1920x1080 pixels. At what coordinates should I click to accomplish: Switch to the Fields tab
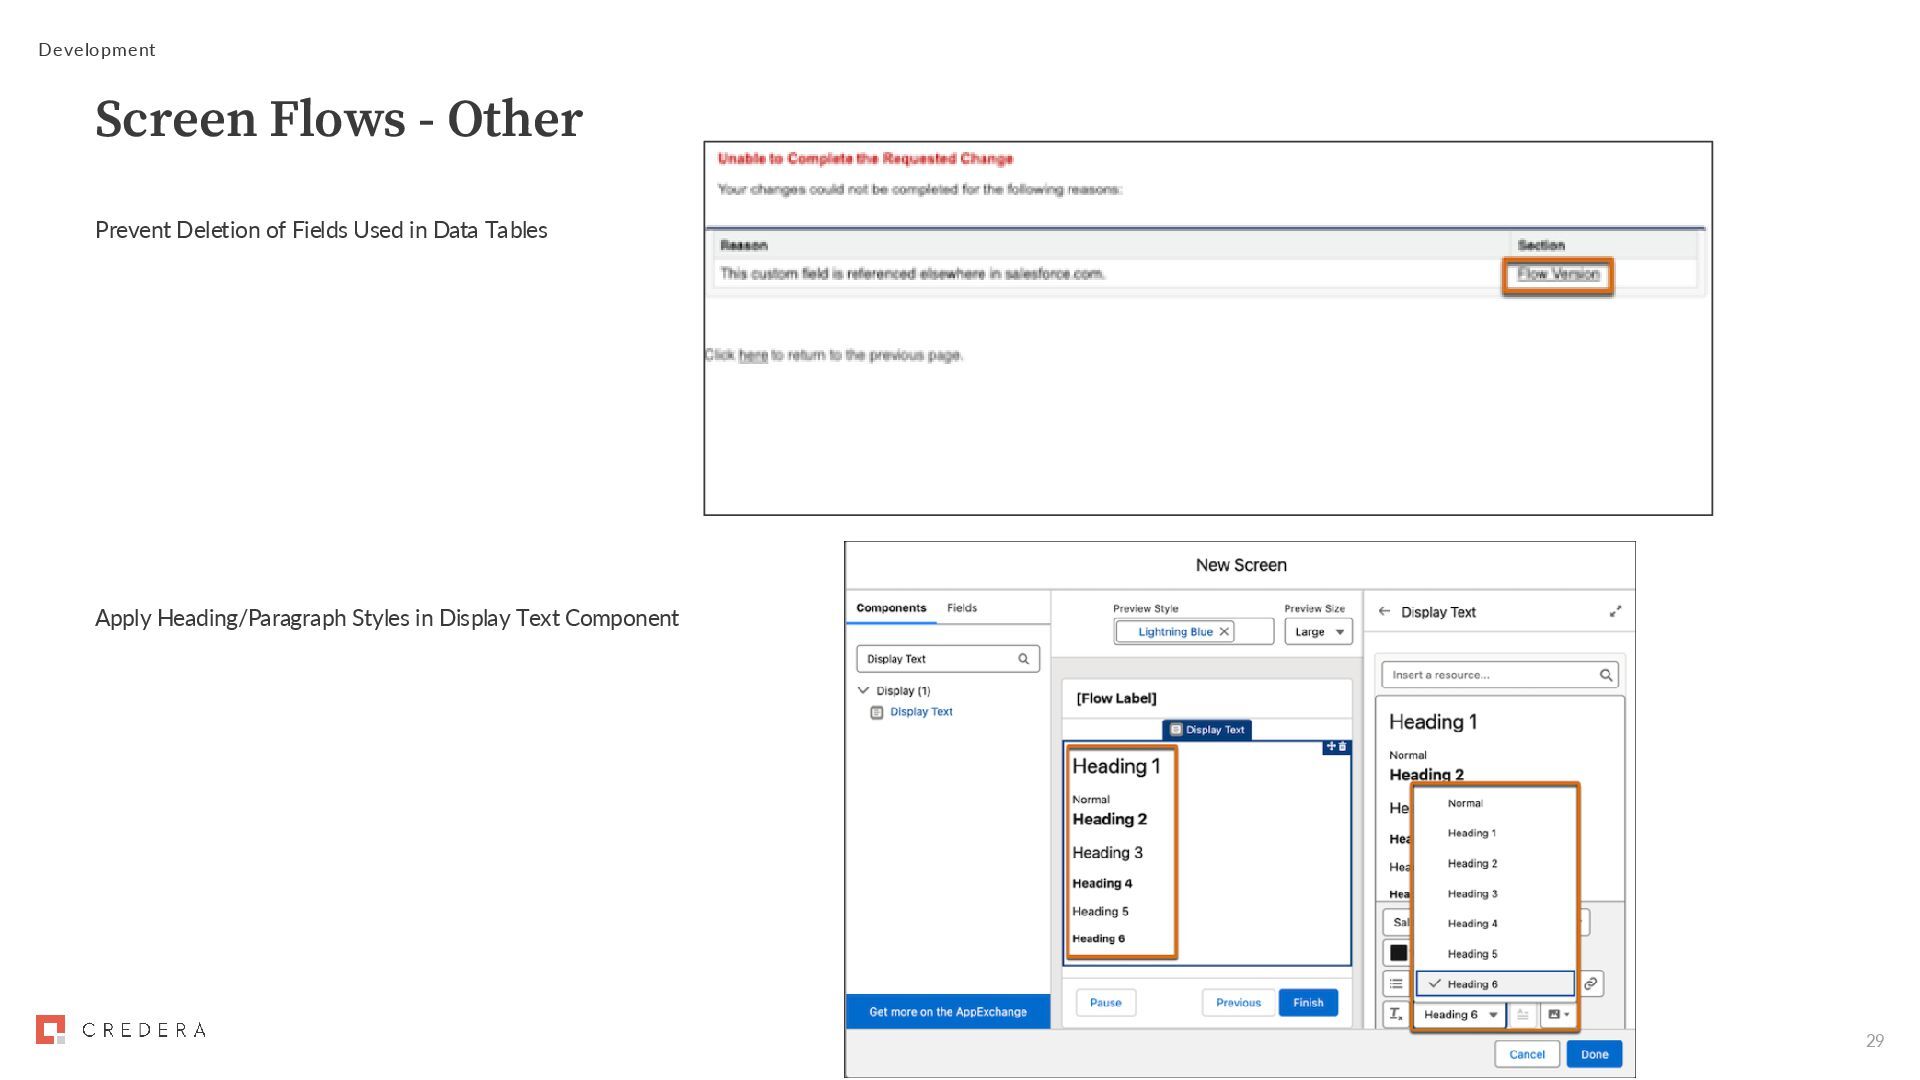tap(962, 608)
